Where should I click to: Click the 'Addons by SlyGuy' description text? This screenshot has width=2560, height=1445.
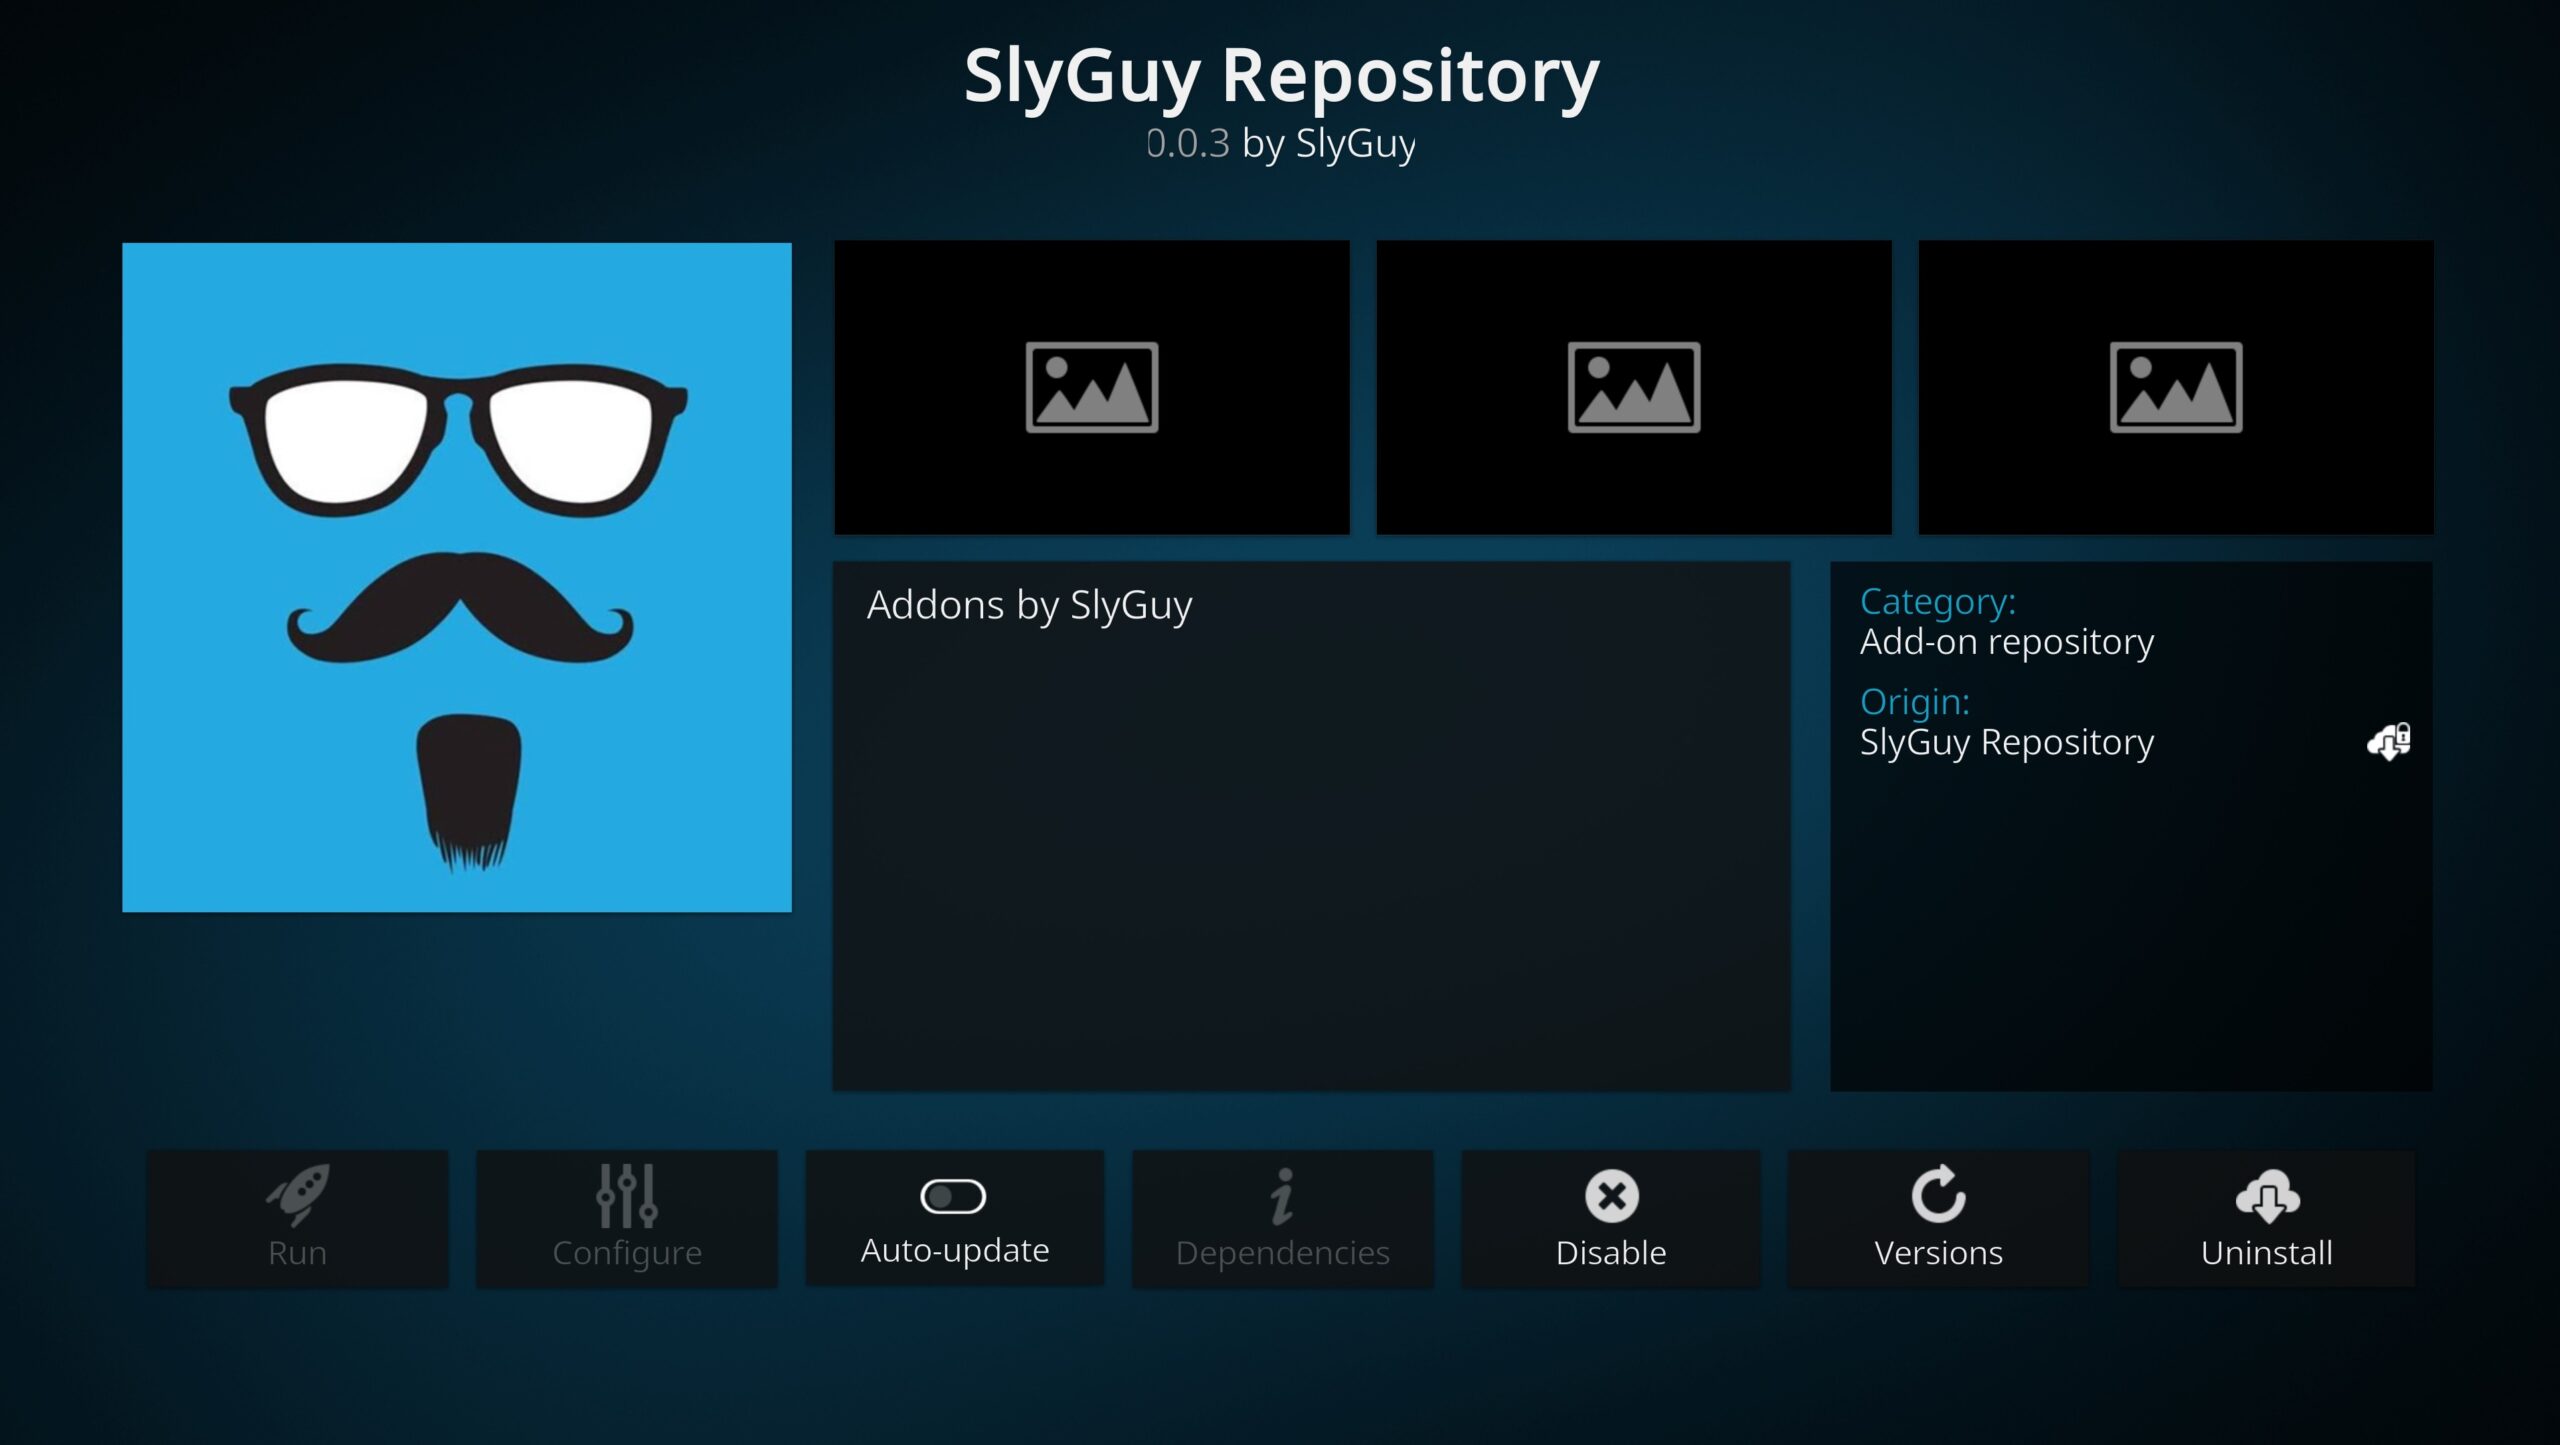(1029, 606)
